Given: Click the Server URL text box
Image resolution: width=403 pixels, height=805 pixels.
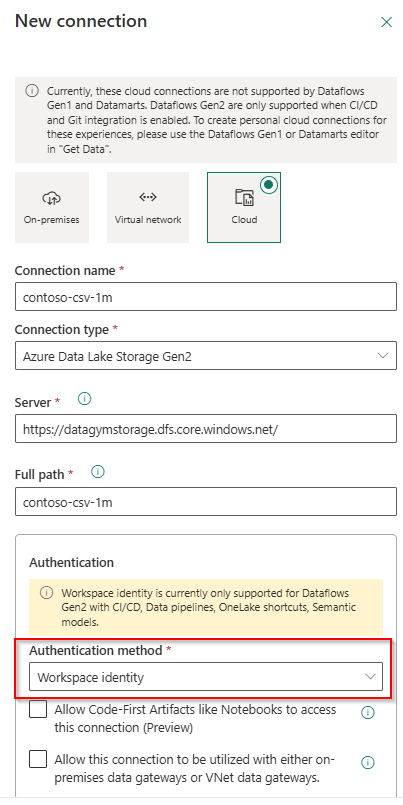Looking at the screenshot, I should [x=206, y=429].
